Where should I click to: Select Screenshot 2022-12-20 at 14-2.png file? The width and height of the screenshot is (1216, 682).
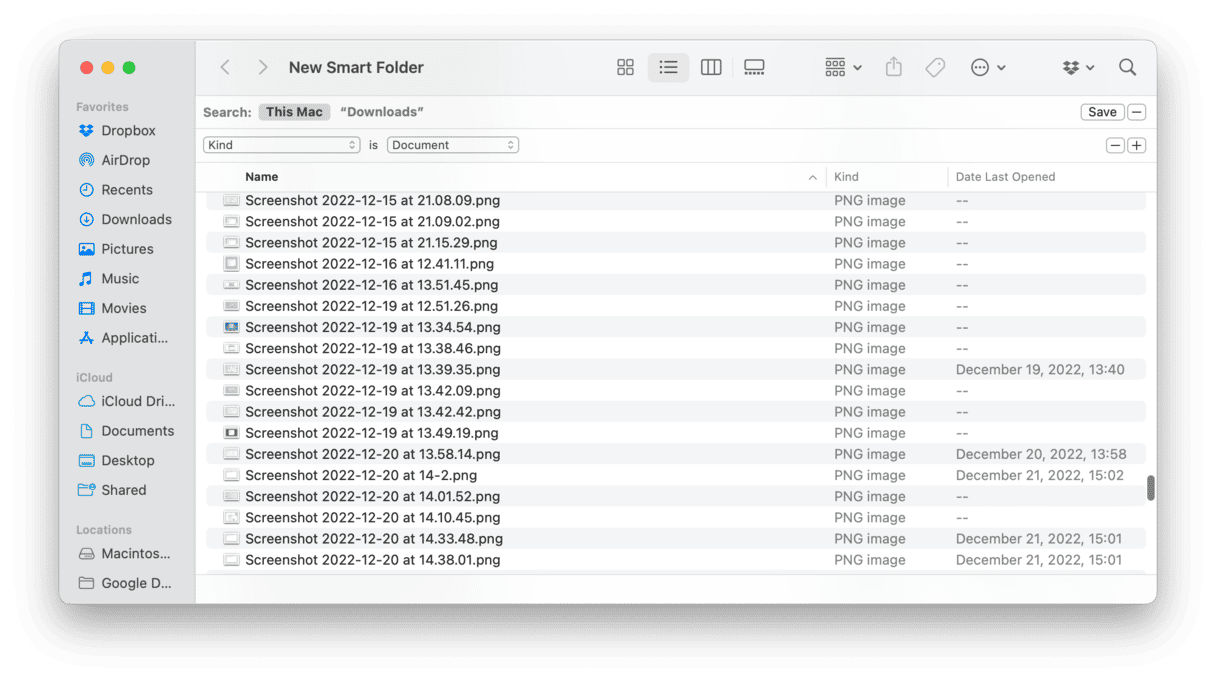[361, 475]
